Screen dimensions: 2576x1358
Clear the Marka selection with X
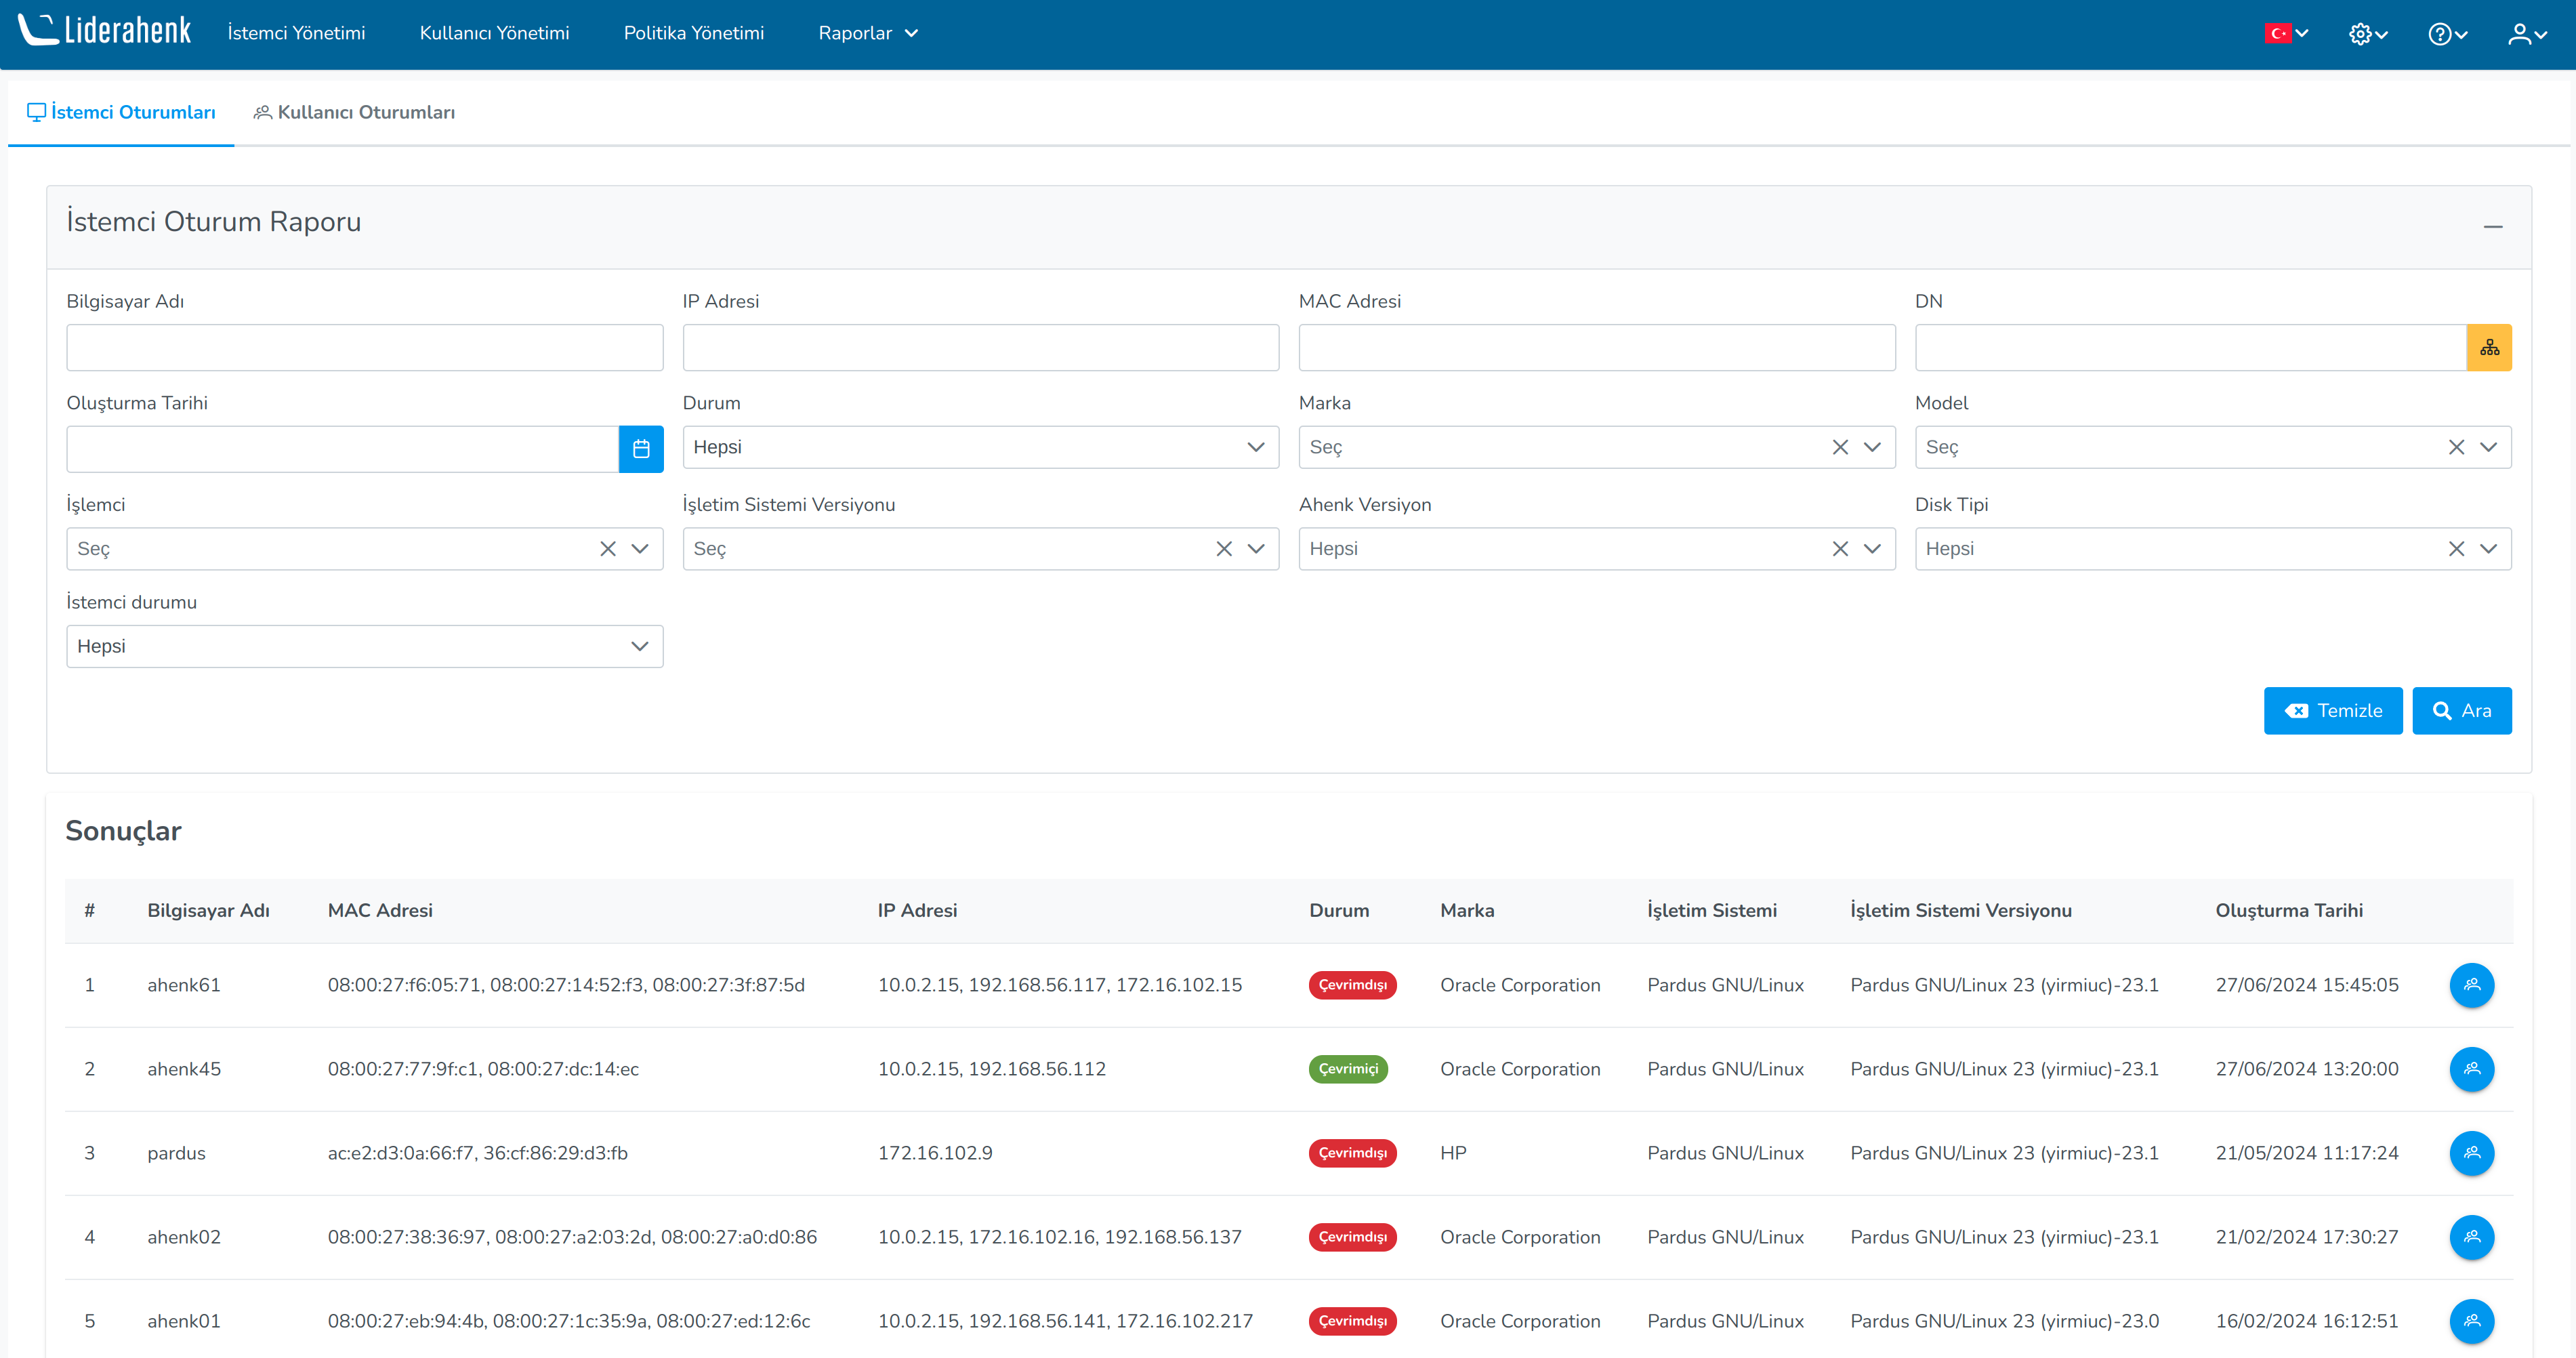1839,447
